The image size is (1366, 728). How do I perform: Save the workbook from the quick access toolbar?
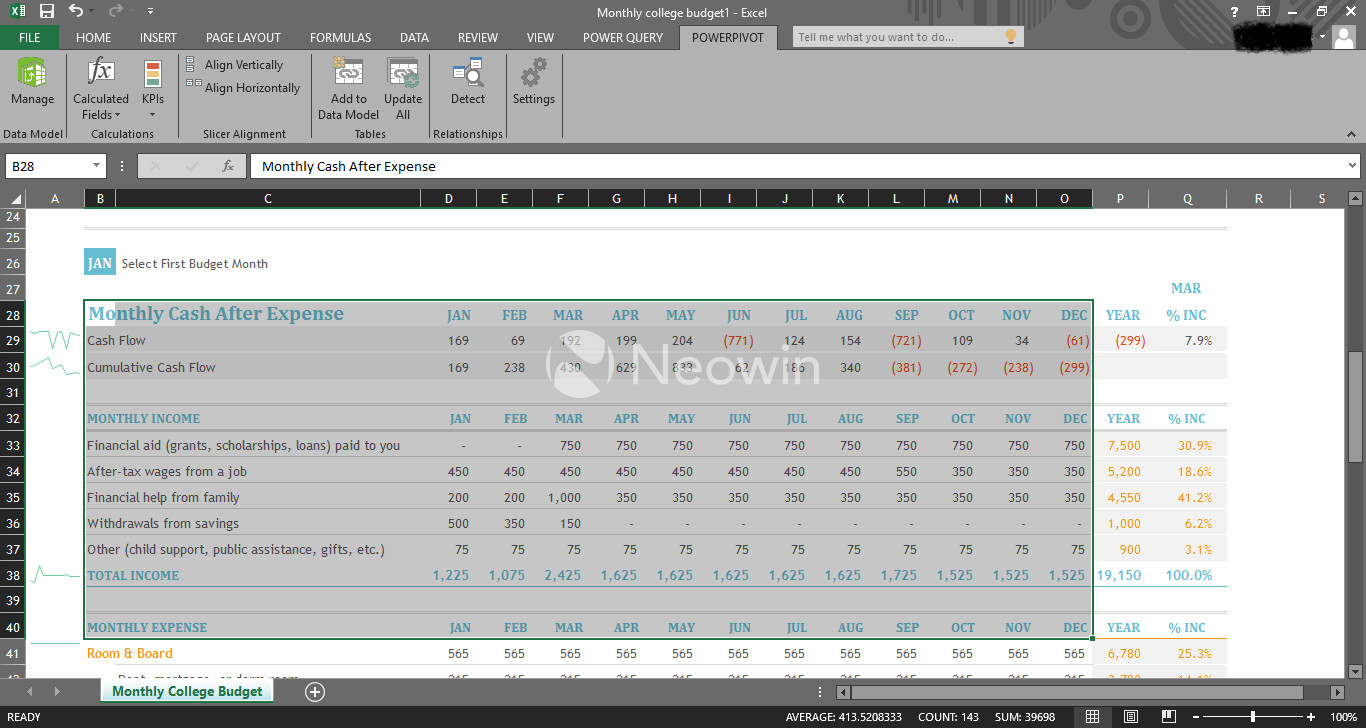46,11
